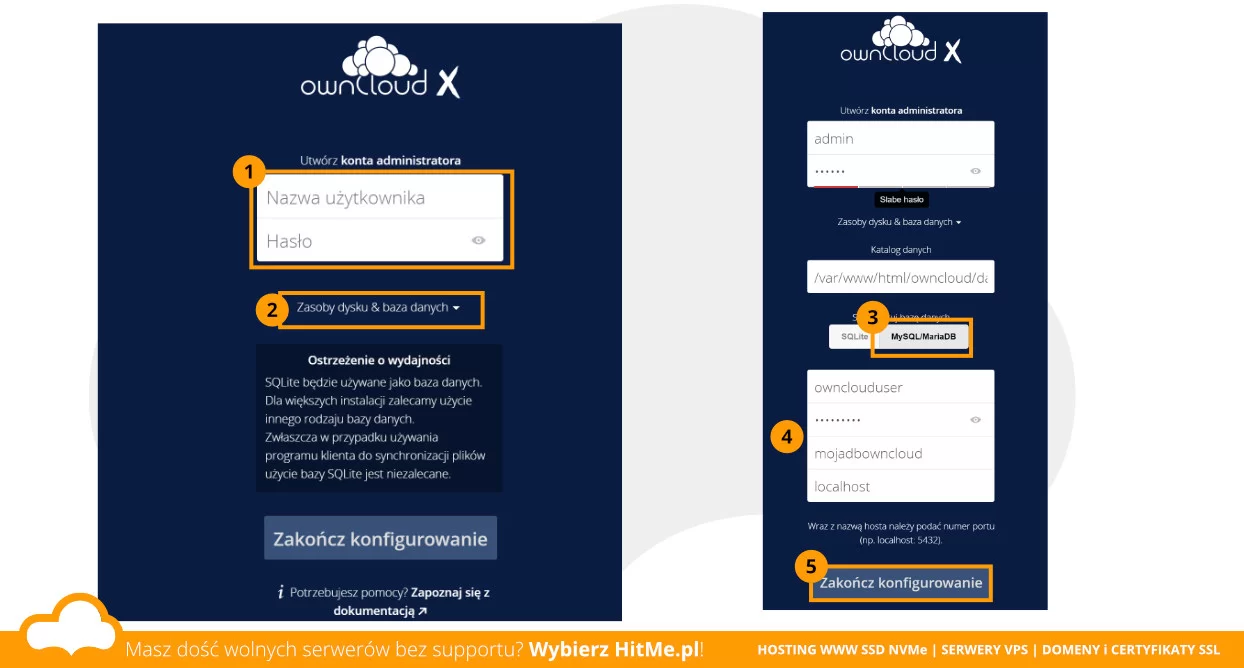Click the Katalog danych label
This screenshot has width=1244, height=668.
coord(900,249)
